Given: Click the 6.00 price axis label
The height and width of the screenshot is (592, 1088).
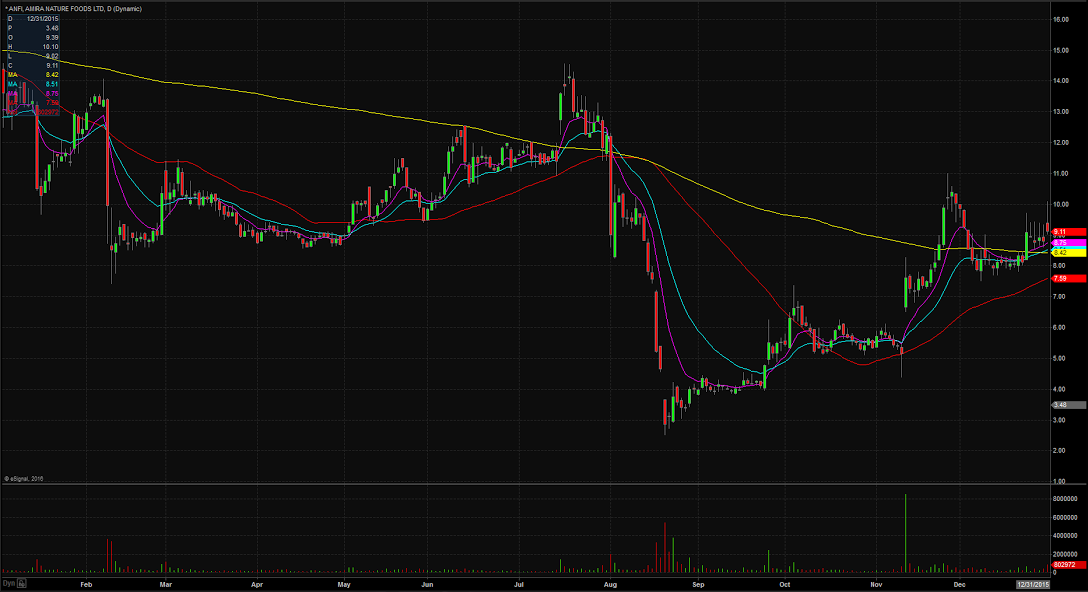Looking at the screenshot, I should point(1060,328).
